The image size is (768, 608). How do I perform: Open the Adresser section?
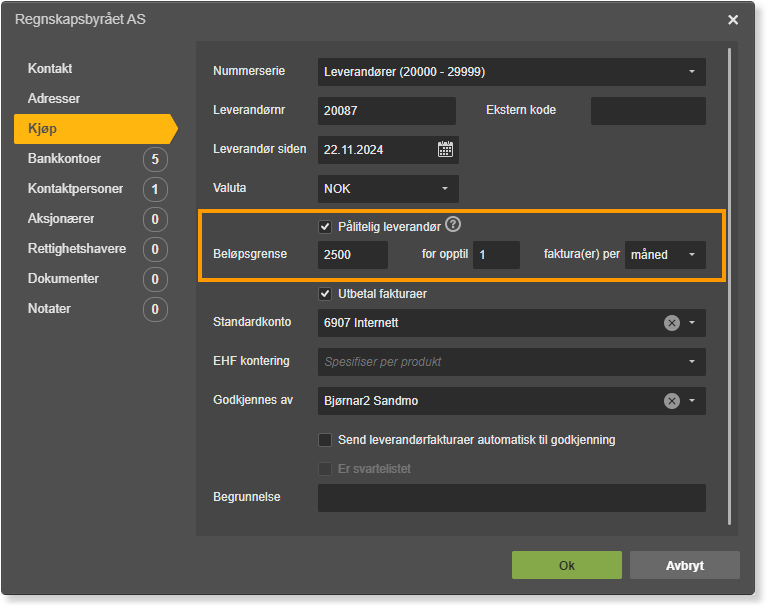click(54, 98)
